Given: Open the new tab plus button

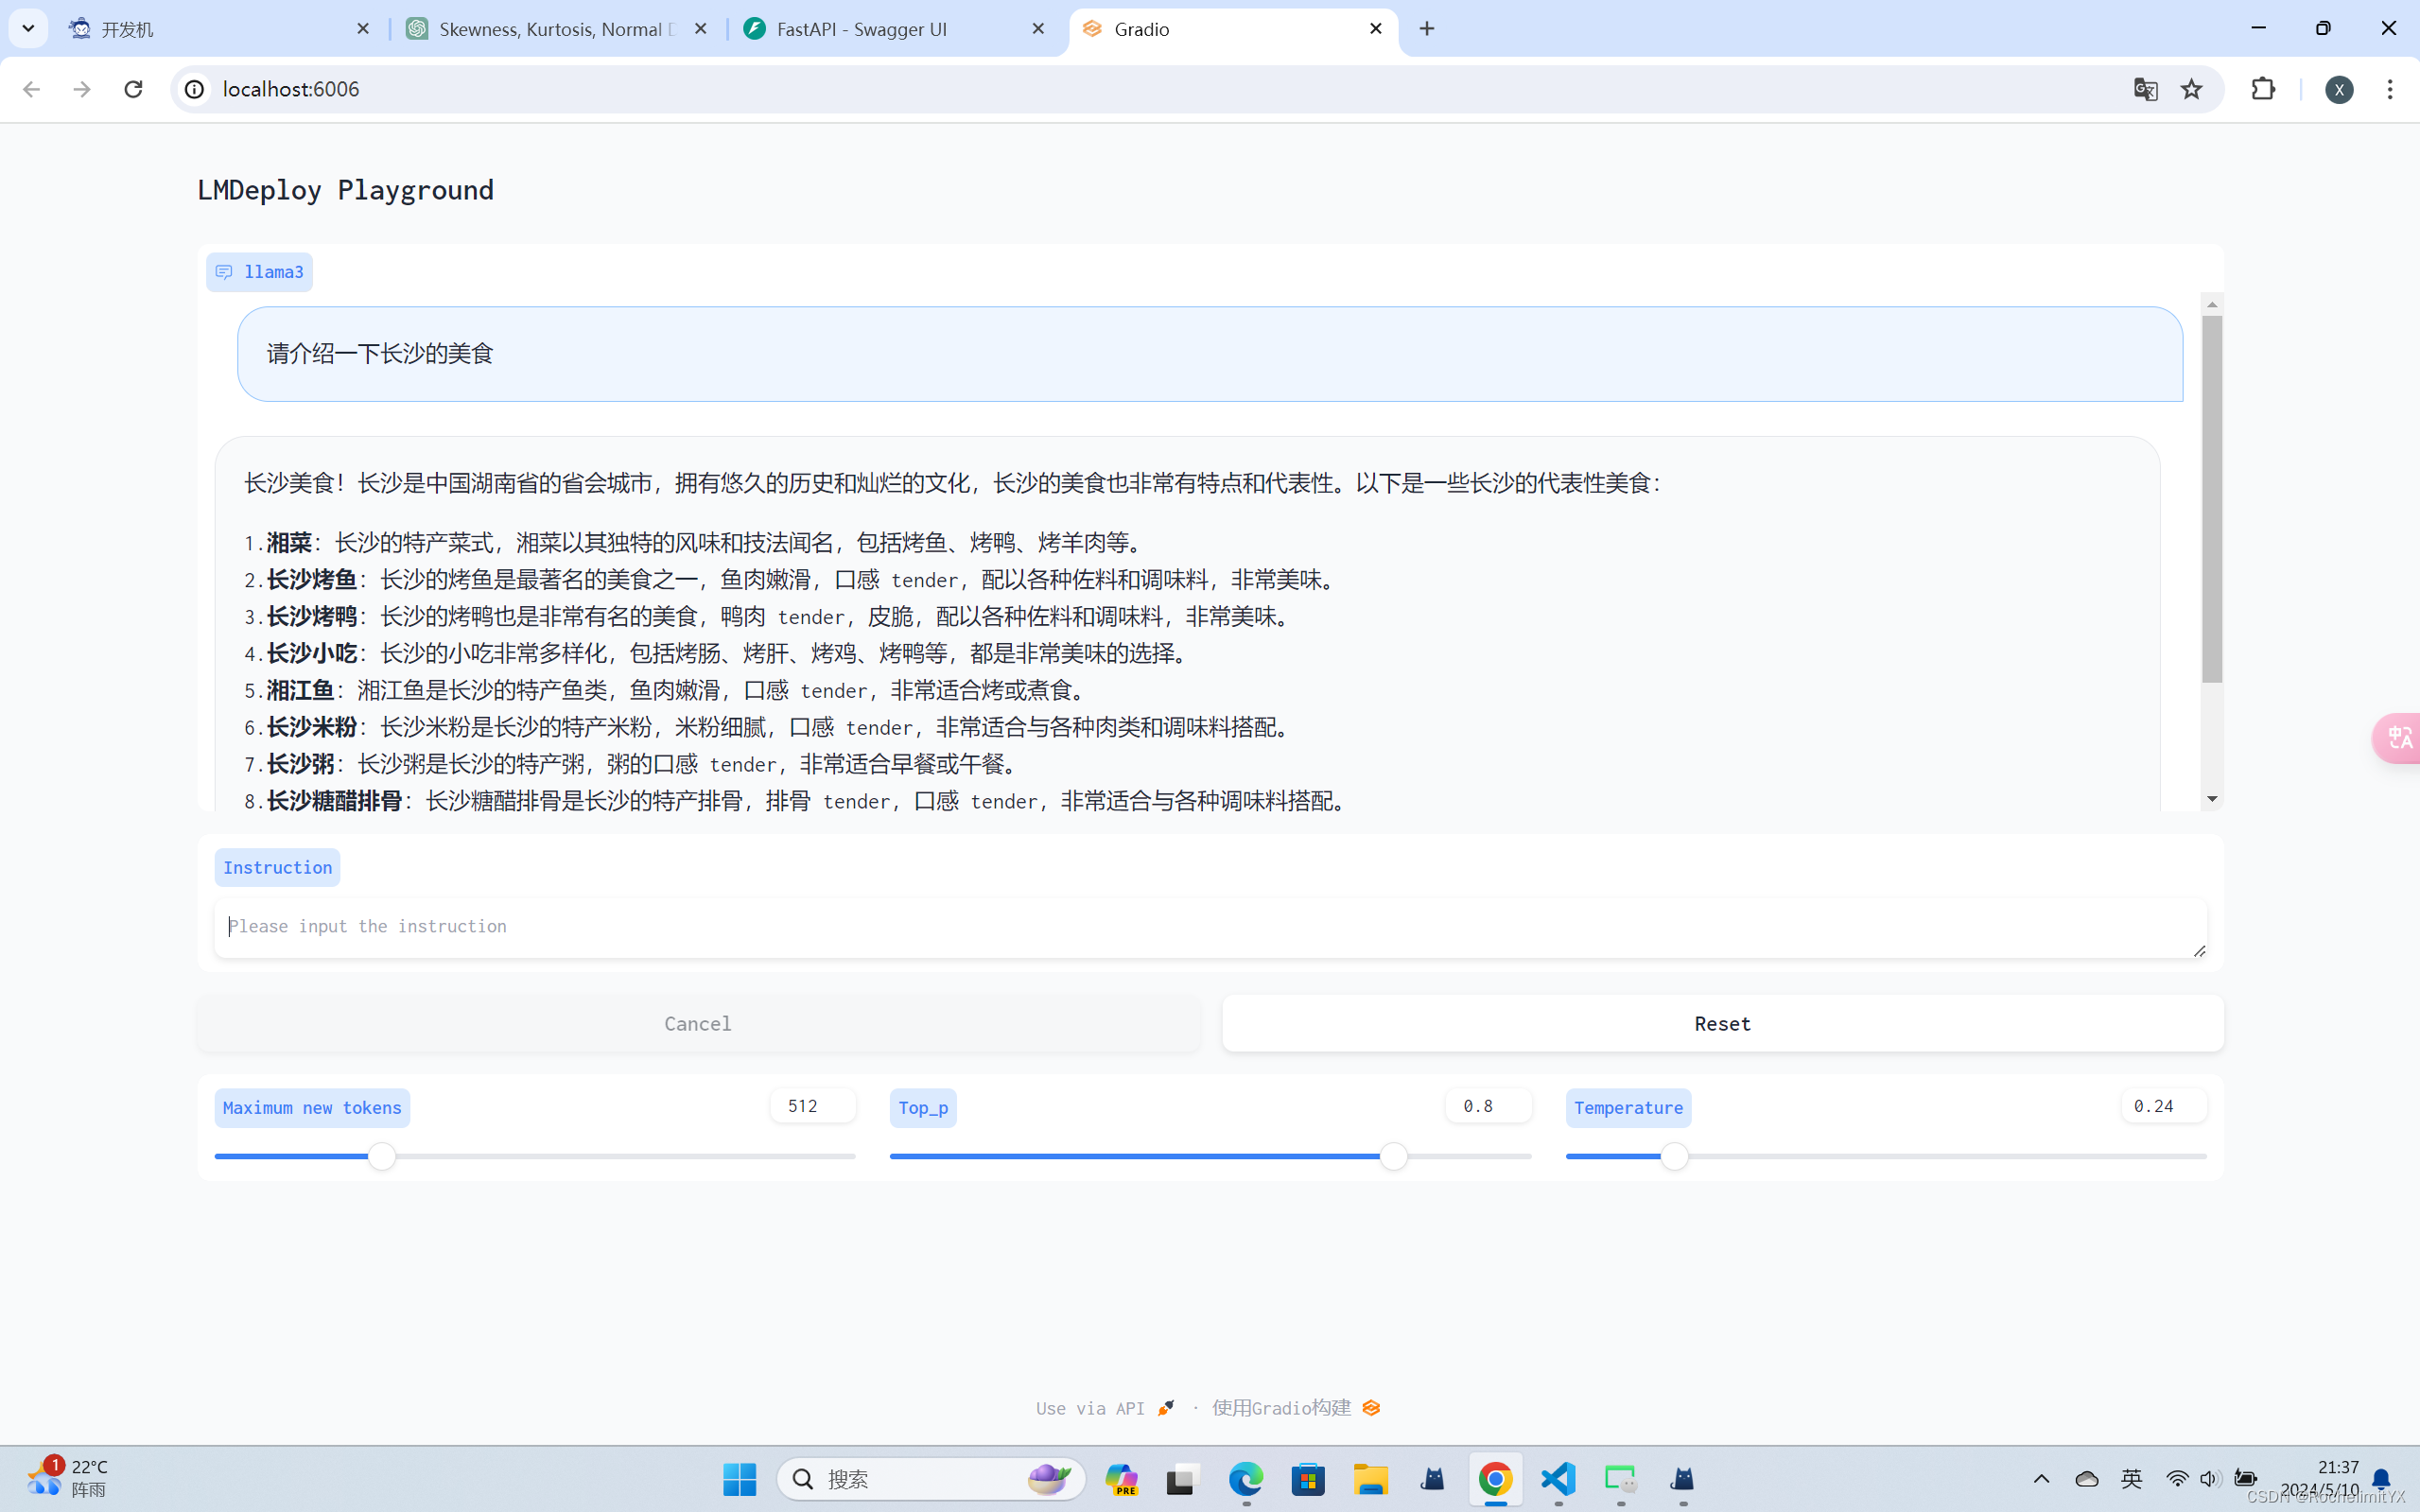Looking at the screenshot, I should point(1427,29).
